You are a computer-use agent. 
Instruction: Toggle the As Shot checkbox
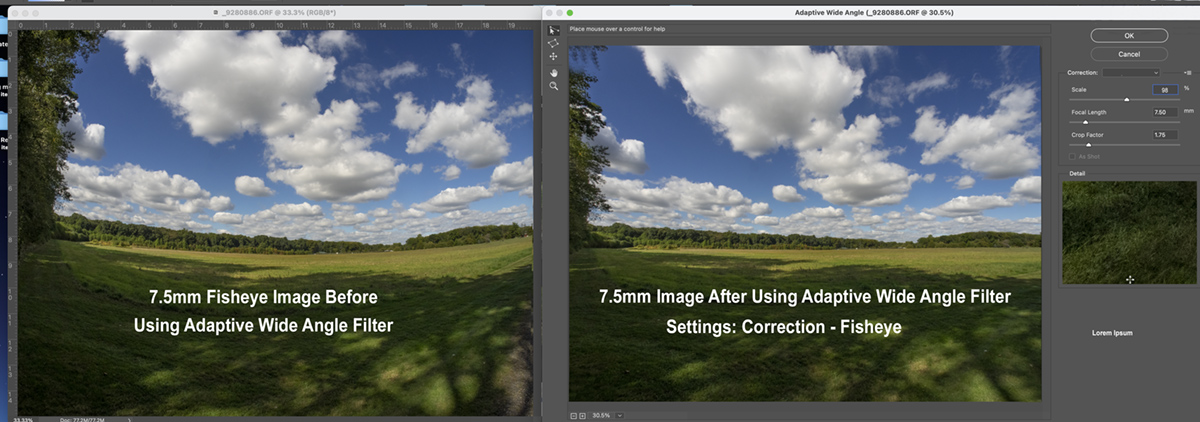click(1074, 157)
